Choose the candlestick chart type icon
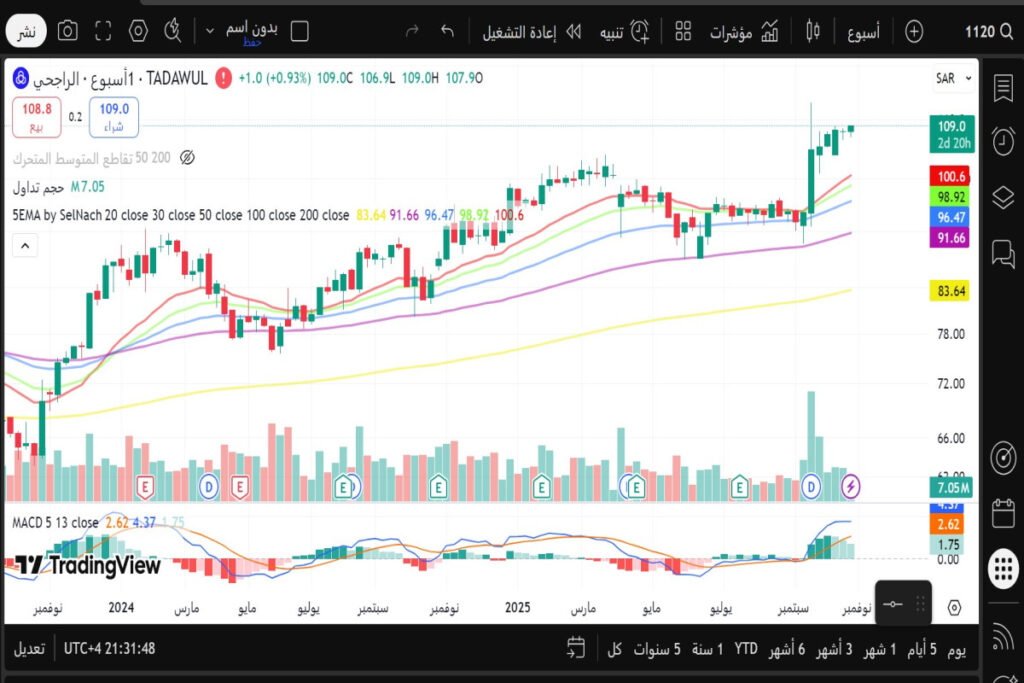 812,31
